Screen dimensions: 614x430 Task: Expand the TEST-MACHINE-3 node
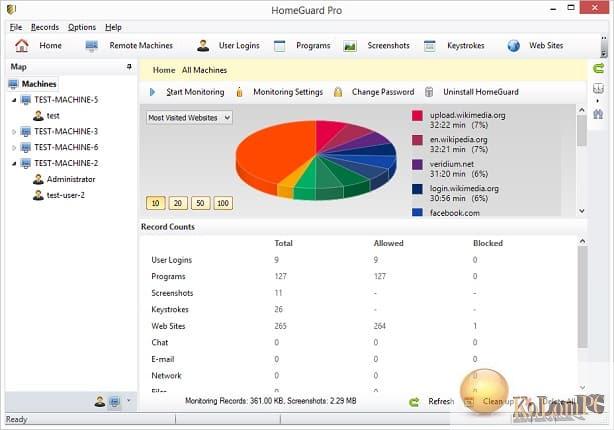click(14, 132)
